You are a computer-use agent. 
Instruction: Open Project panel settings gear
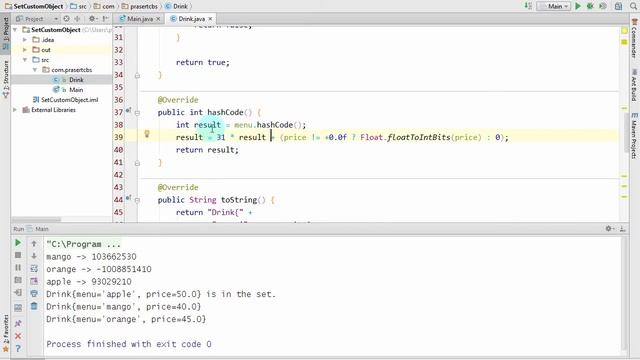click(93, 19)
